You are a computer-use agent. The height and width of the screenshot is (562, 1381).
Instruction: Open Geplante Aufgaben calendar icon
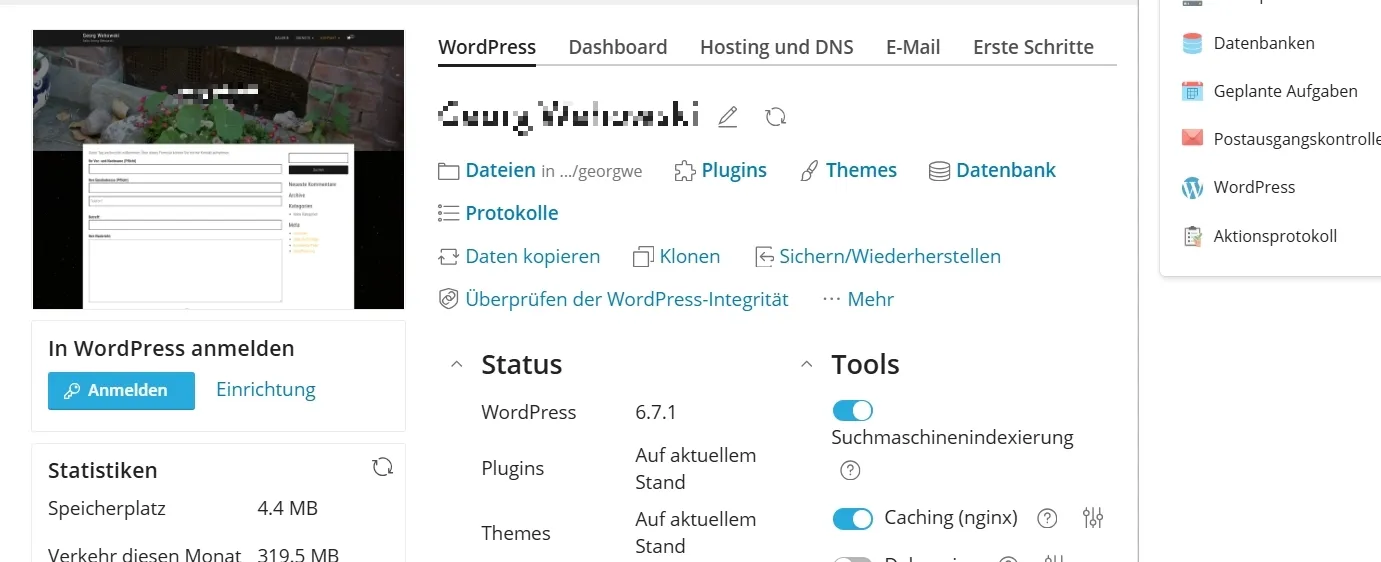1192,91
